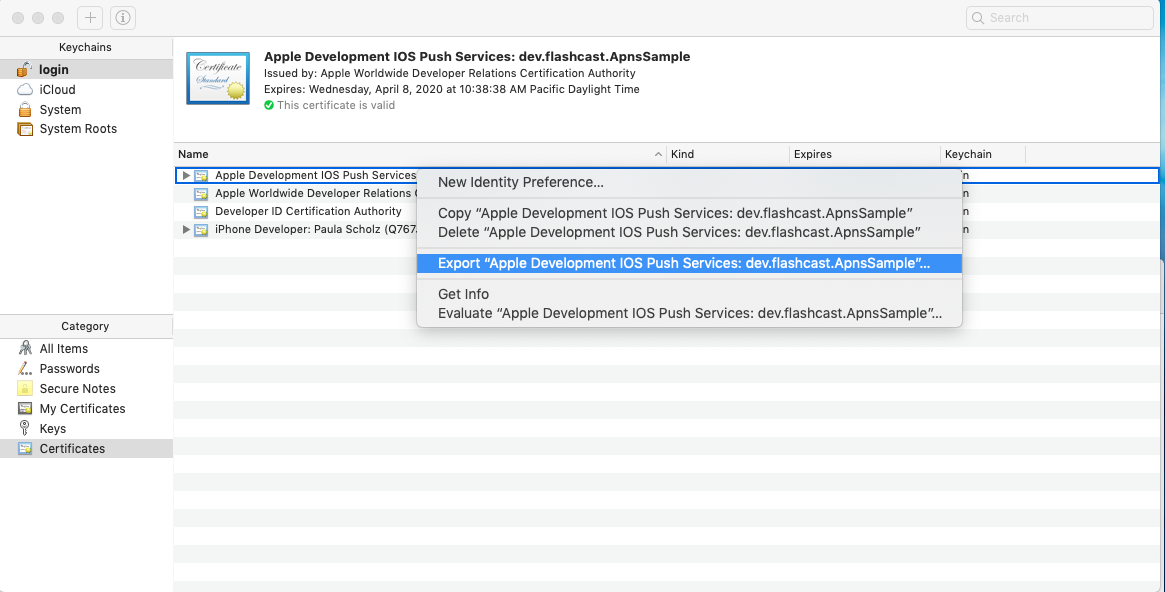Sort by the Keychain column header
The height and width of the screenshot is (592, 1165).
point(983,154)
